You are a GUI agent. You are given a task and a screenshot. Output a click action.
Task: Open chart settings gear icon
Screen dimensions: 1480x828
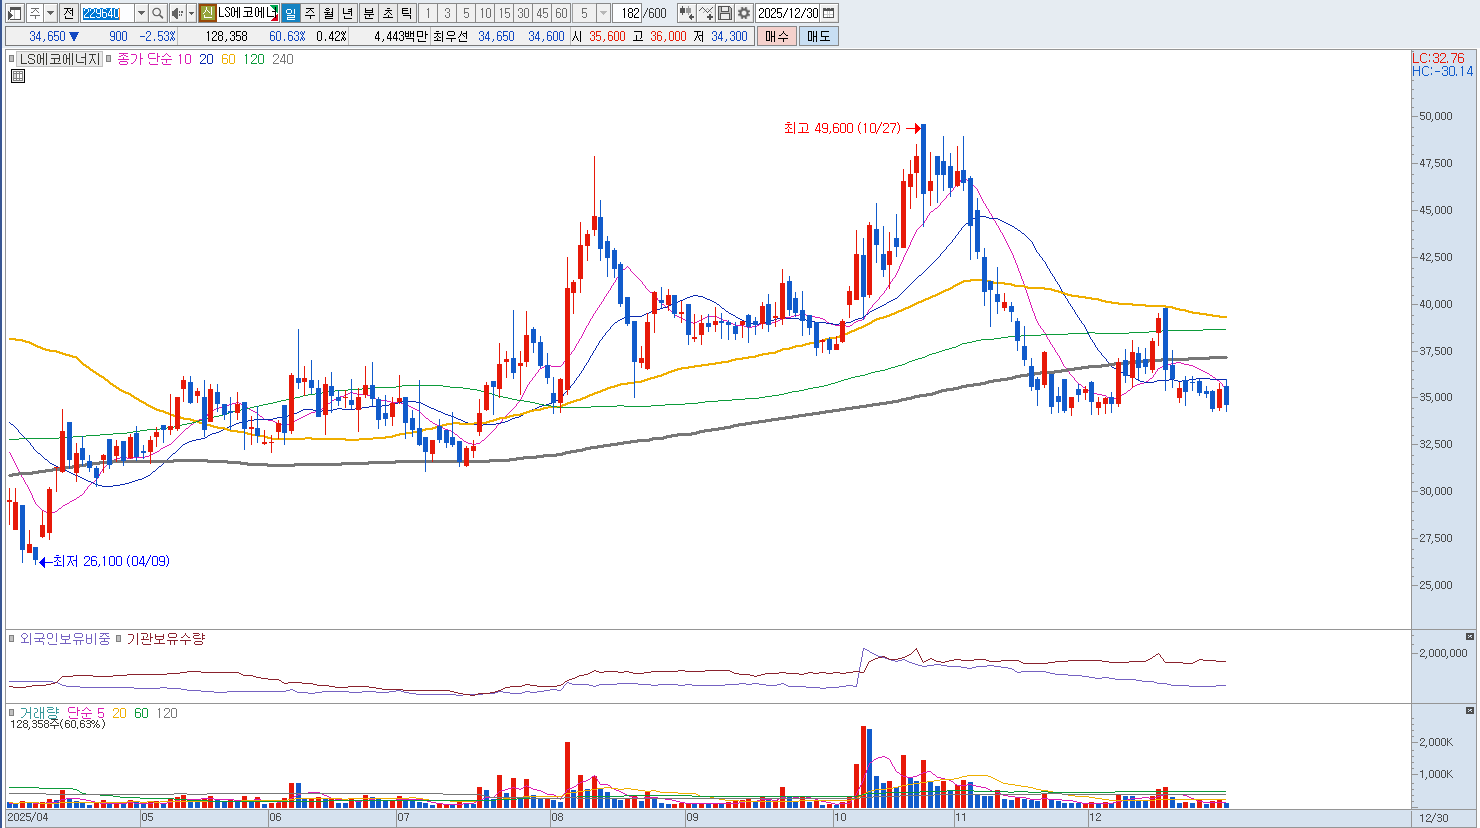pos(744,13)
